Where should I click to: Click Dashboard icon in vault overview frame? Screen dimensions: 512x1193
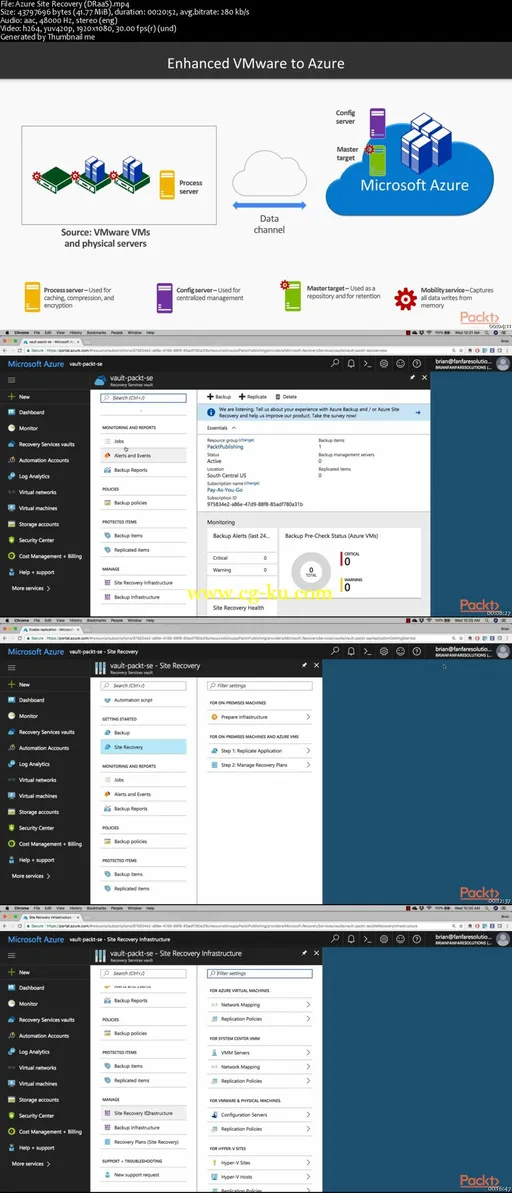click(x=11, y=412)
